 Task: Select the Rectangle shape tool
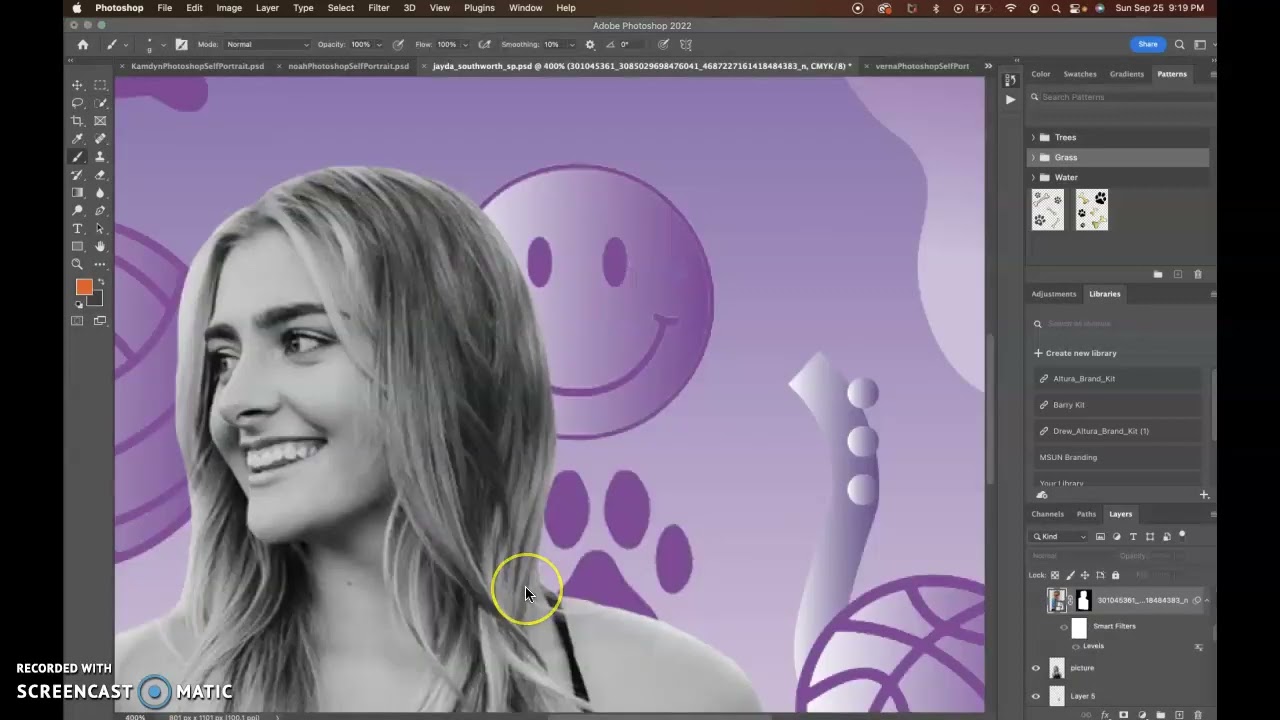(x=77, y=246)
